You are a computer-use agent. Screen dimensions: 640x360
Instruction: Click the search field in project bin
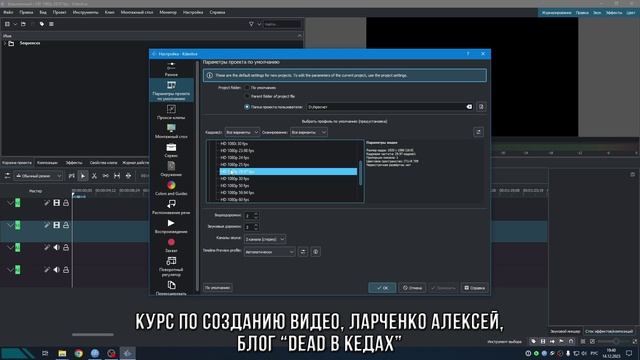pos(282,24)
